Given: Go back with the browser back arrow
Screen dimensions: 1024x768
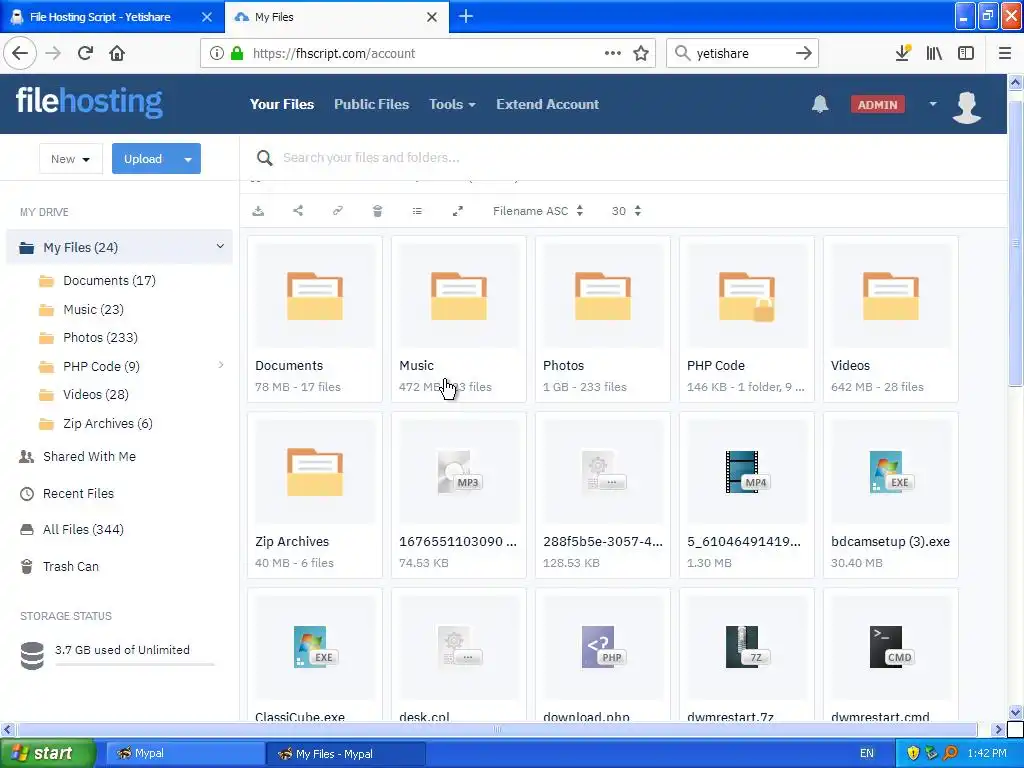Looking at the screenshot, I should (20, 53).
